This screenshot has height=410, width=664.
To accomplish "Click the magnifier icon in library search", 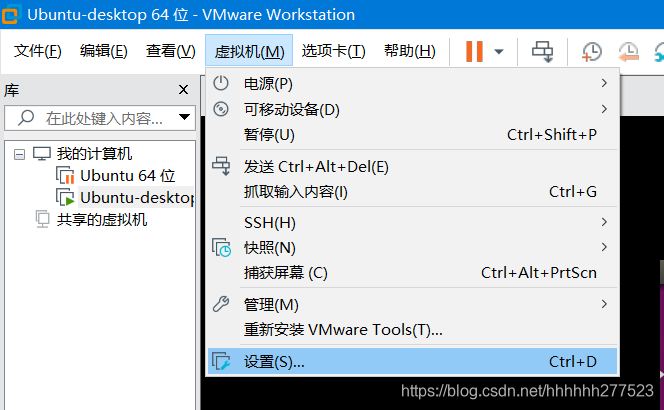I will pyautogui.click(x=26, y=118).
